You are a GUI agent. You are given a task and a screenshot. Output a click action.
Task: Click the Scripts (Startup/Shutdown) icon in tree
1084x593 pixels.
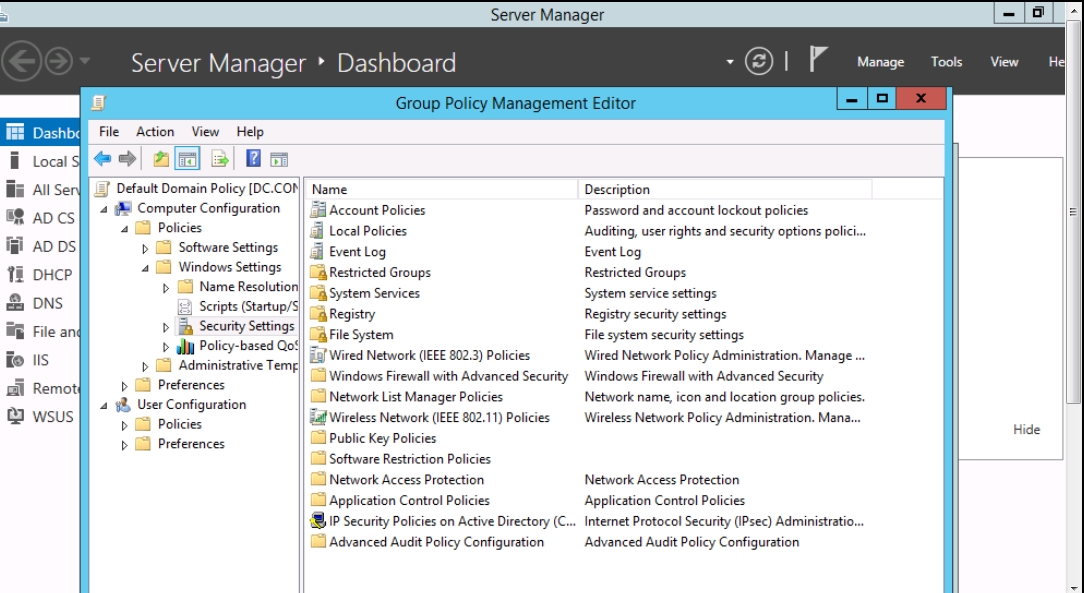click(185, 306)
